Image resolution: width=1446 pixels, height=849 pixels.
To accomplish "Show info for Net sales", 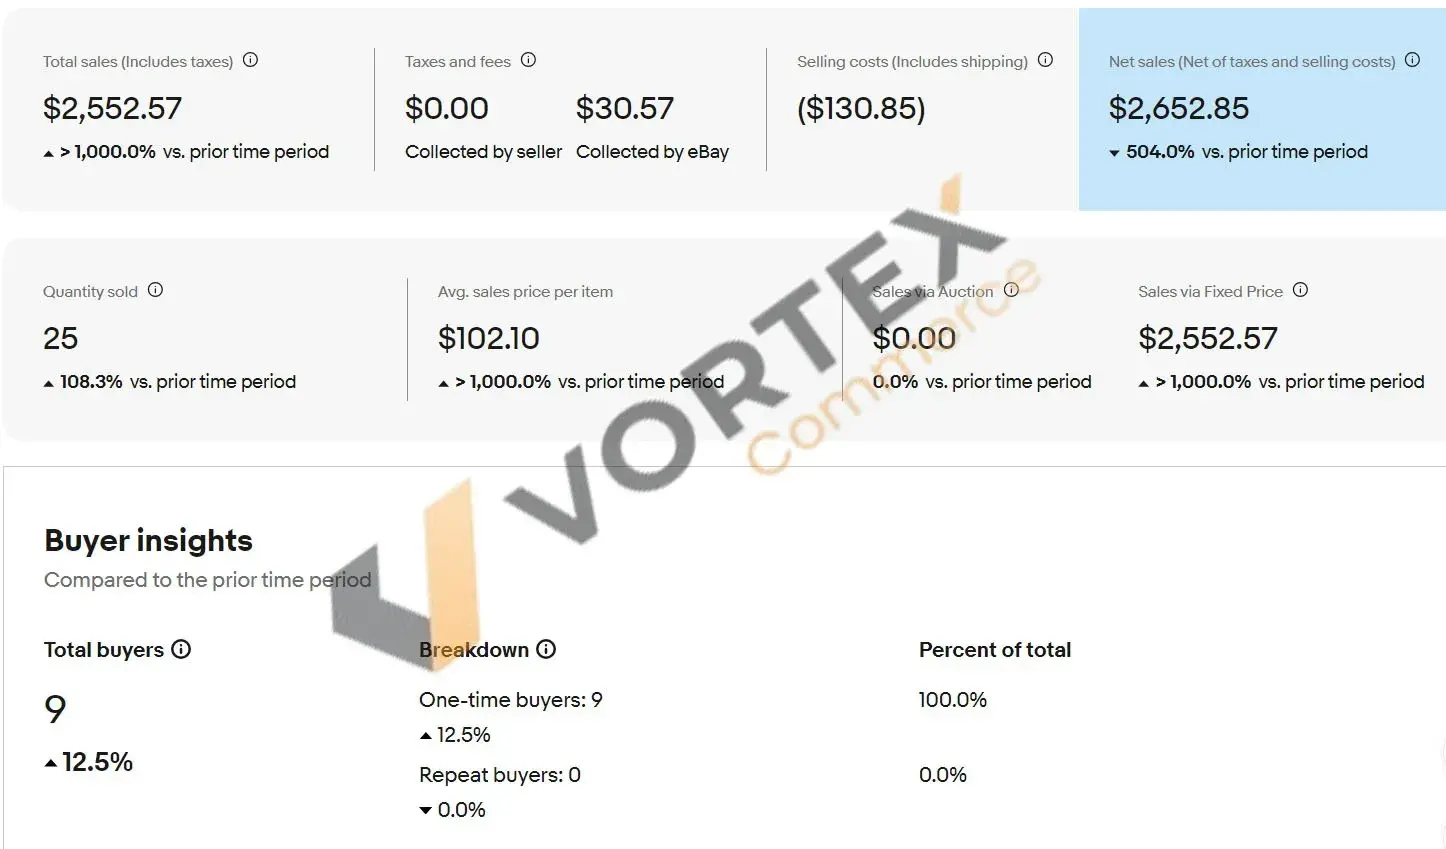I will [x=1412, y=60].
